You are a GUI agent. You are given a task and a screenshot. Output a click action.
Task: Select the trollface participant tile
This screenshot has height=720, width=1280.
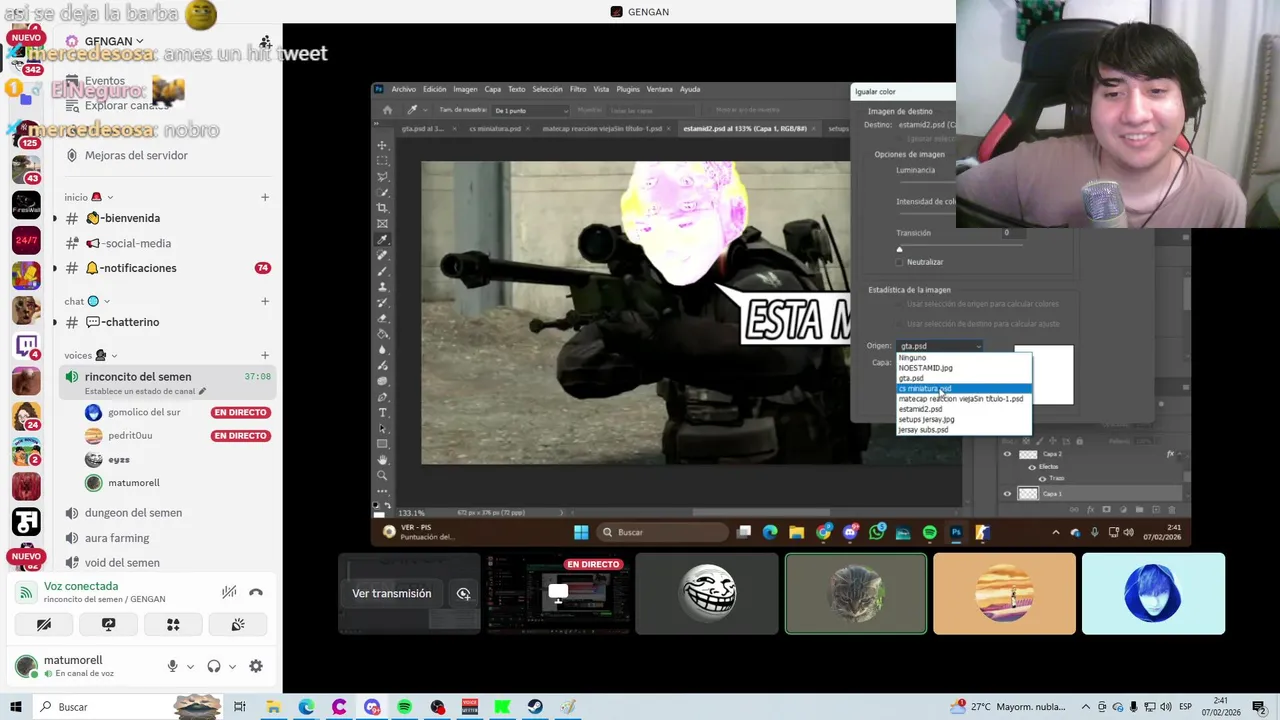707,594
